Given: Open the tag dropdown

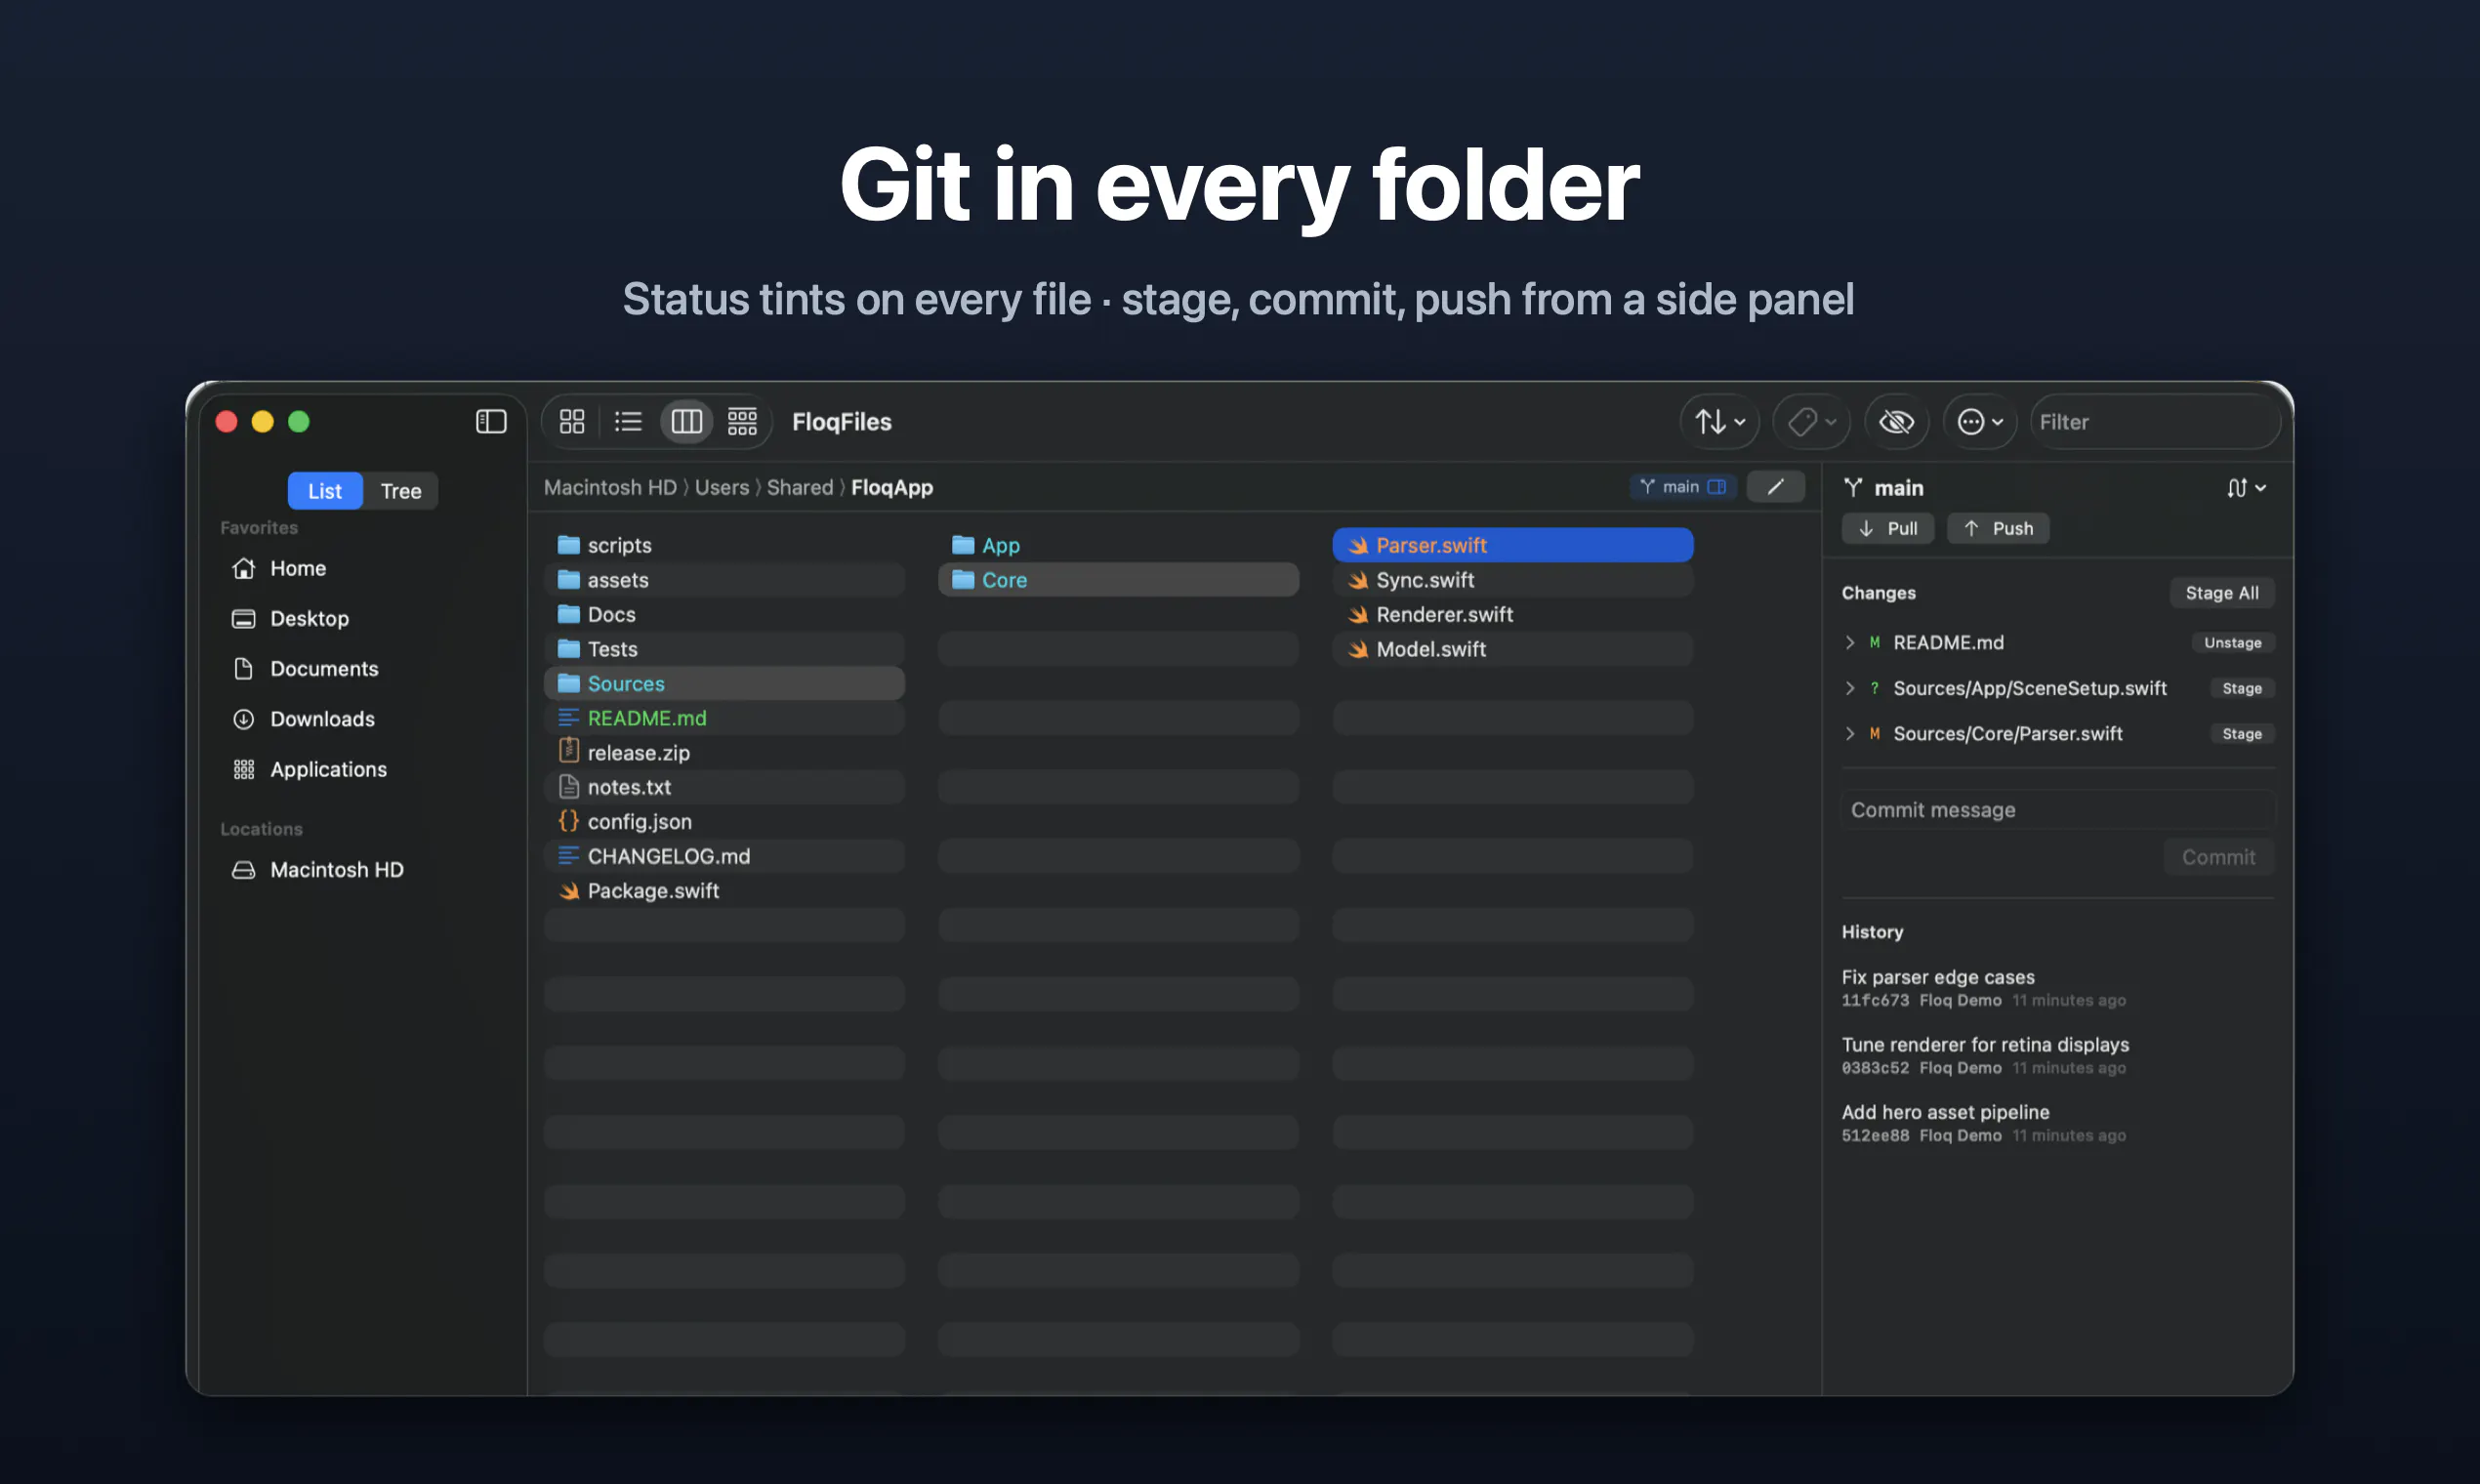Looking at the screenshot, I should pos(1811,421).
